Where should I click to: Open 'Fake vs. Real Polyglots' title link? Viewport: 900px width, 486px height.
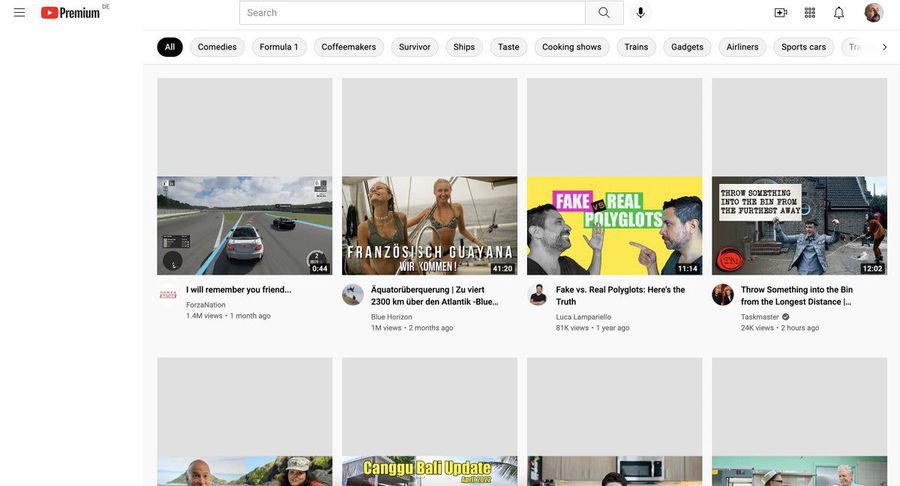[620, 296]
